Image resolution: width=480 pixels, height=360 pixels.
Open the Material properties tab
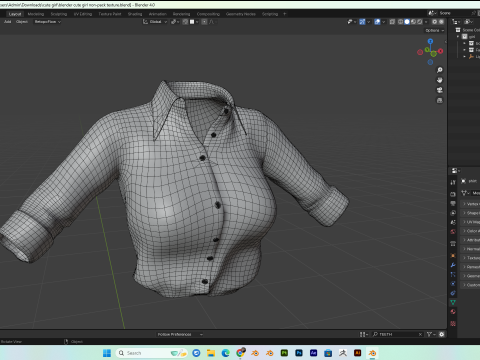pyautogui.click(x=453, y=312)
